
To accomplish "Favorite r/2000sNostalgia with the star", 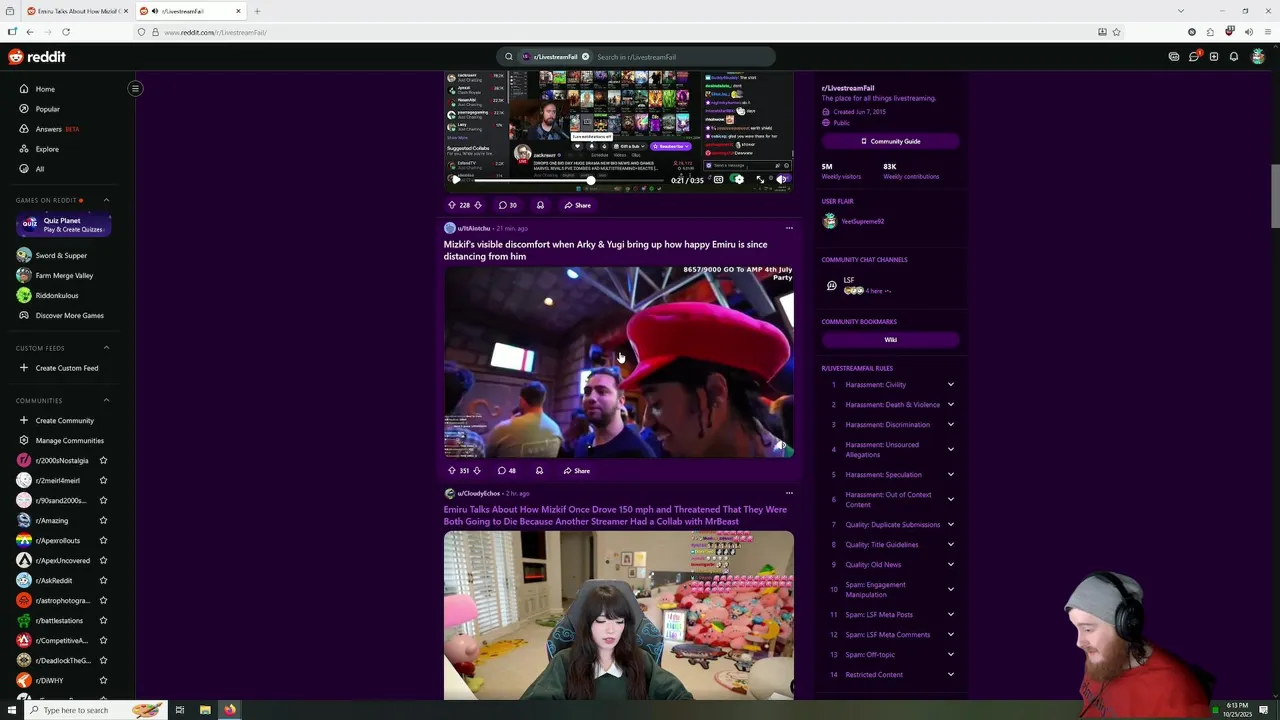I will coord(103,460).
